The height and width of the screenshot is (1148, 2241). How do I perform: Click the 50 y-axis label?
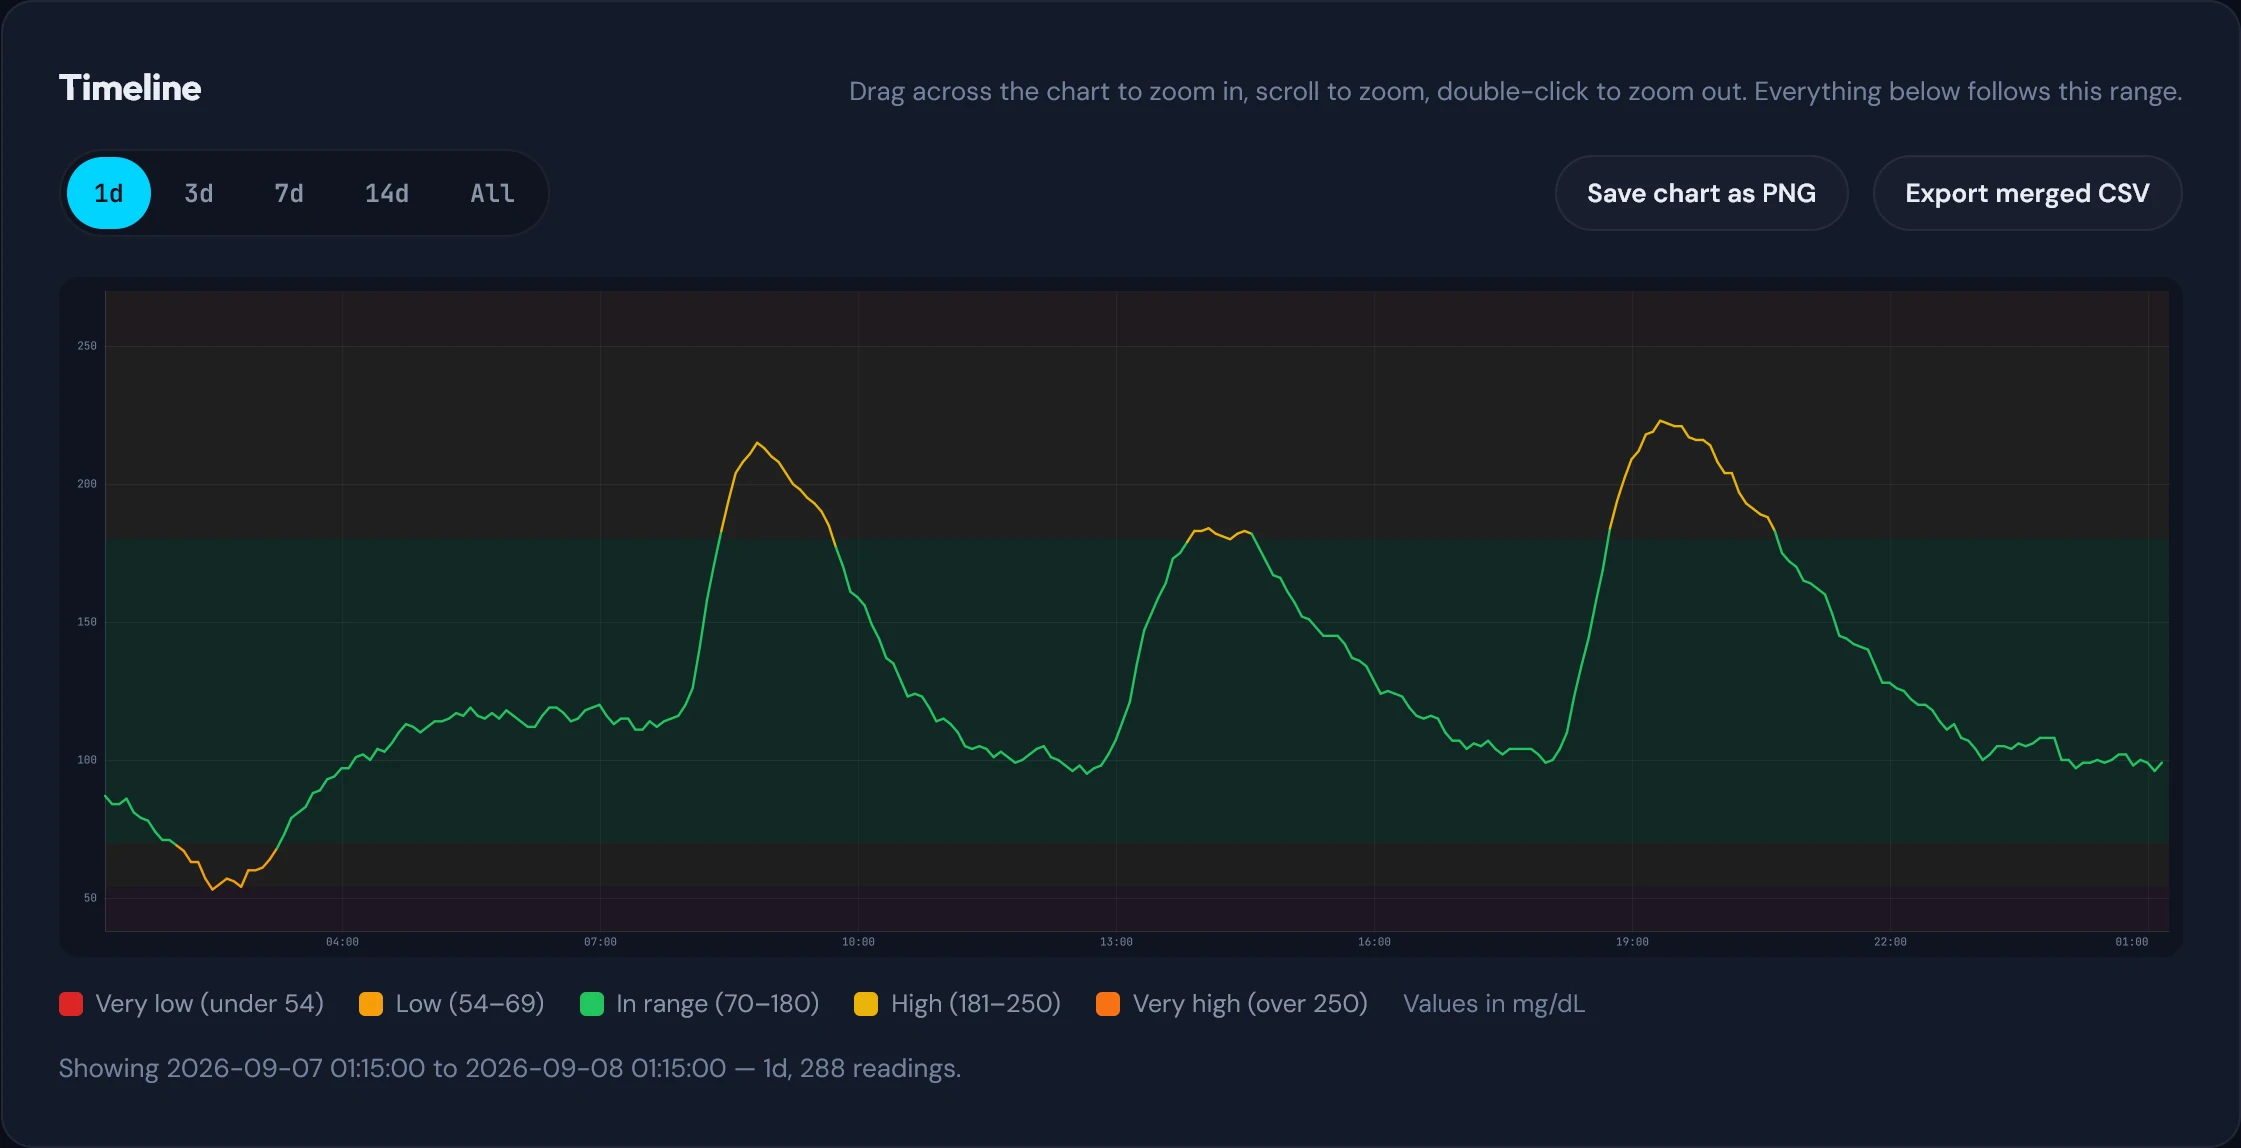(90, 898)
